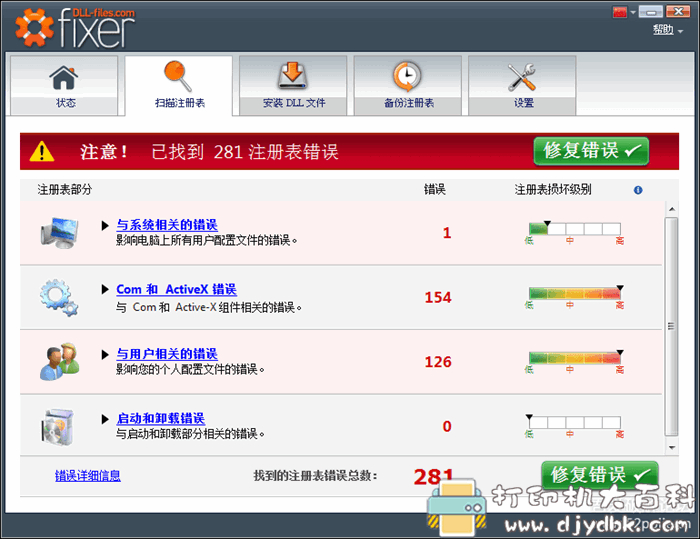Open 与用户相关的错误 link
The image size is (700, 539).
click(x=167, y=354)
